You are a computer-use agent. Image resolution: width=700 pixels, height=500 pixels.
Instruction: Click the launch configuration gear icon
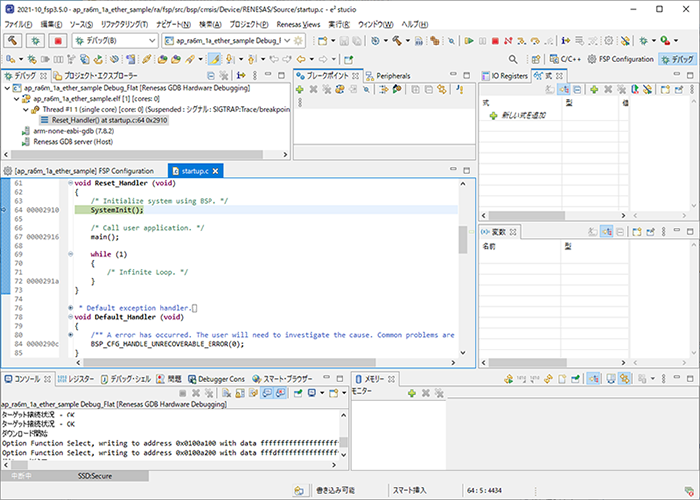click(x=298, y=41)
